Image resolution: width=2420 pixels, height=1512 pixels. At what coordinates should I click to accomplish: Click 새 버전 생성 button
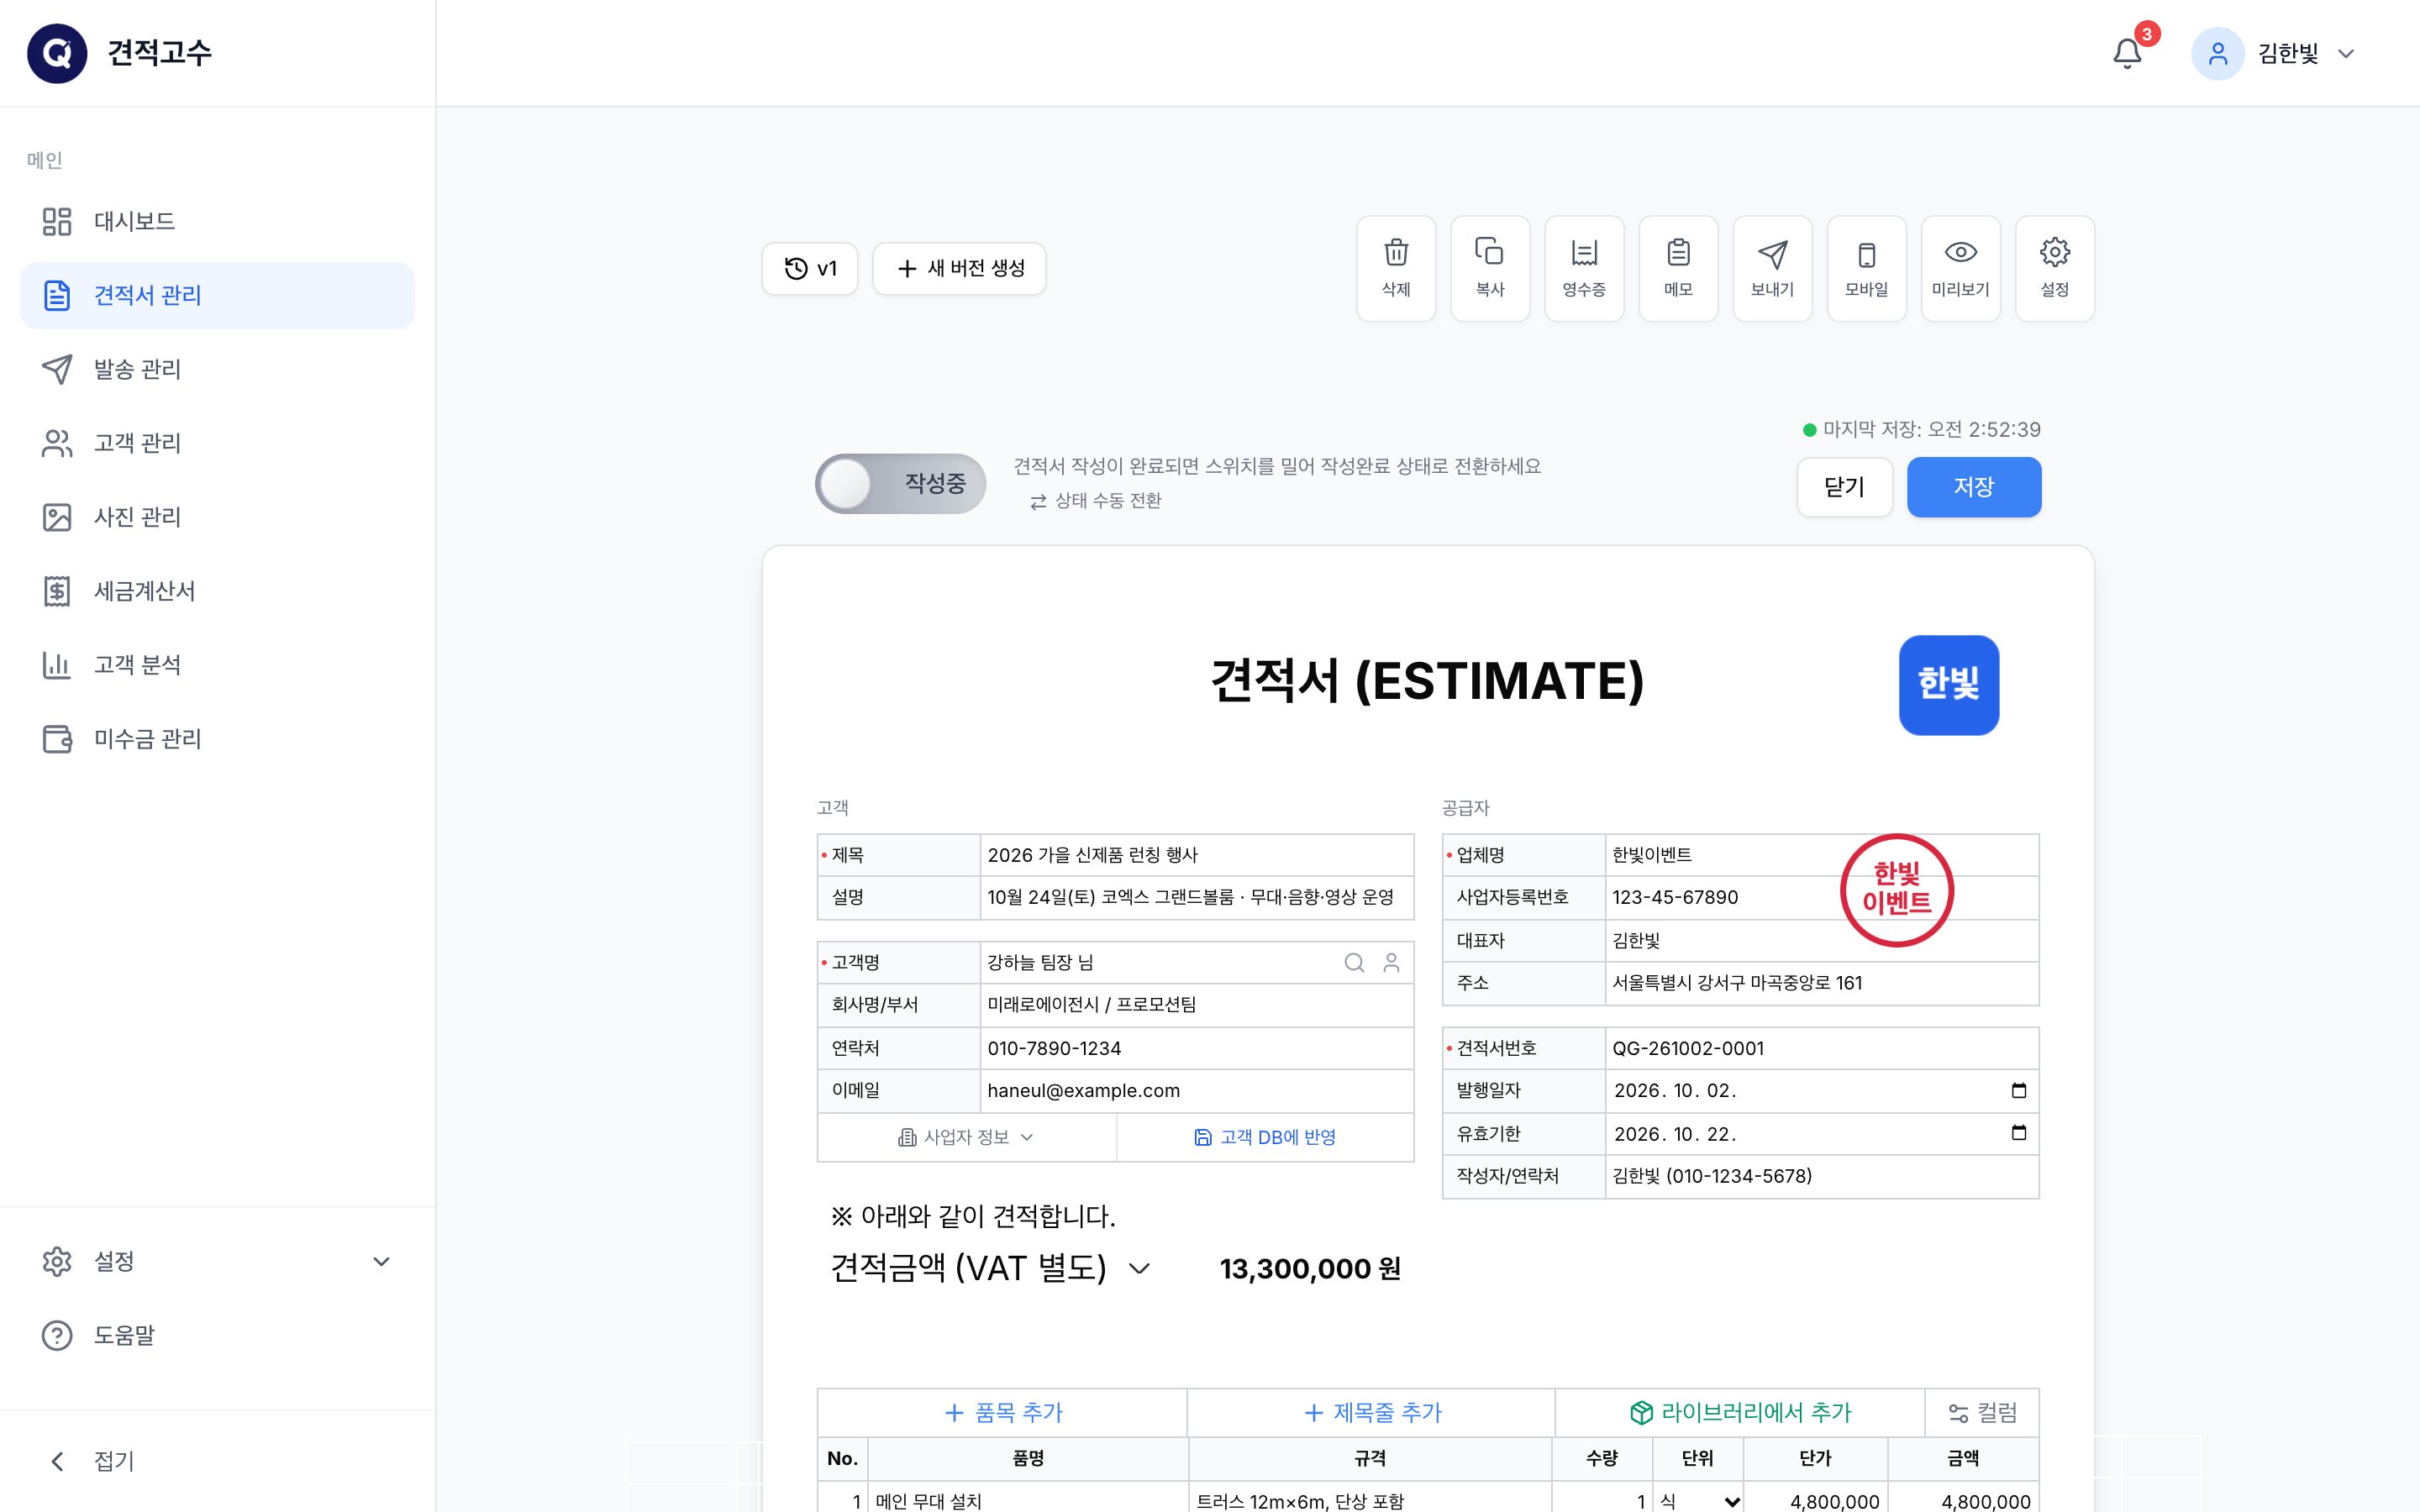959,268
